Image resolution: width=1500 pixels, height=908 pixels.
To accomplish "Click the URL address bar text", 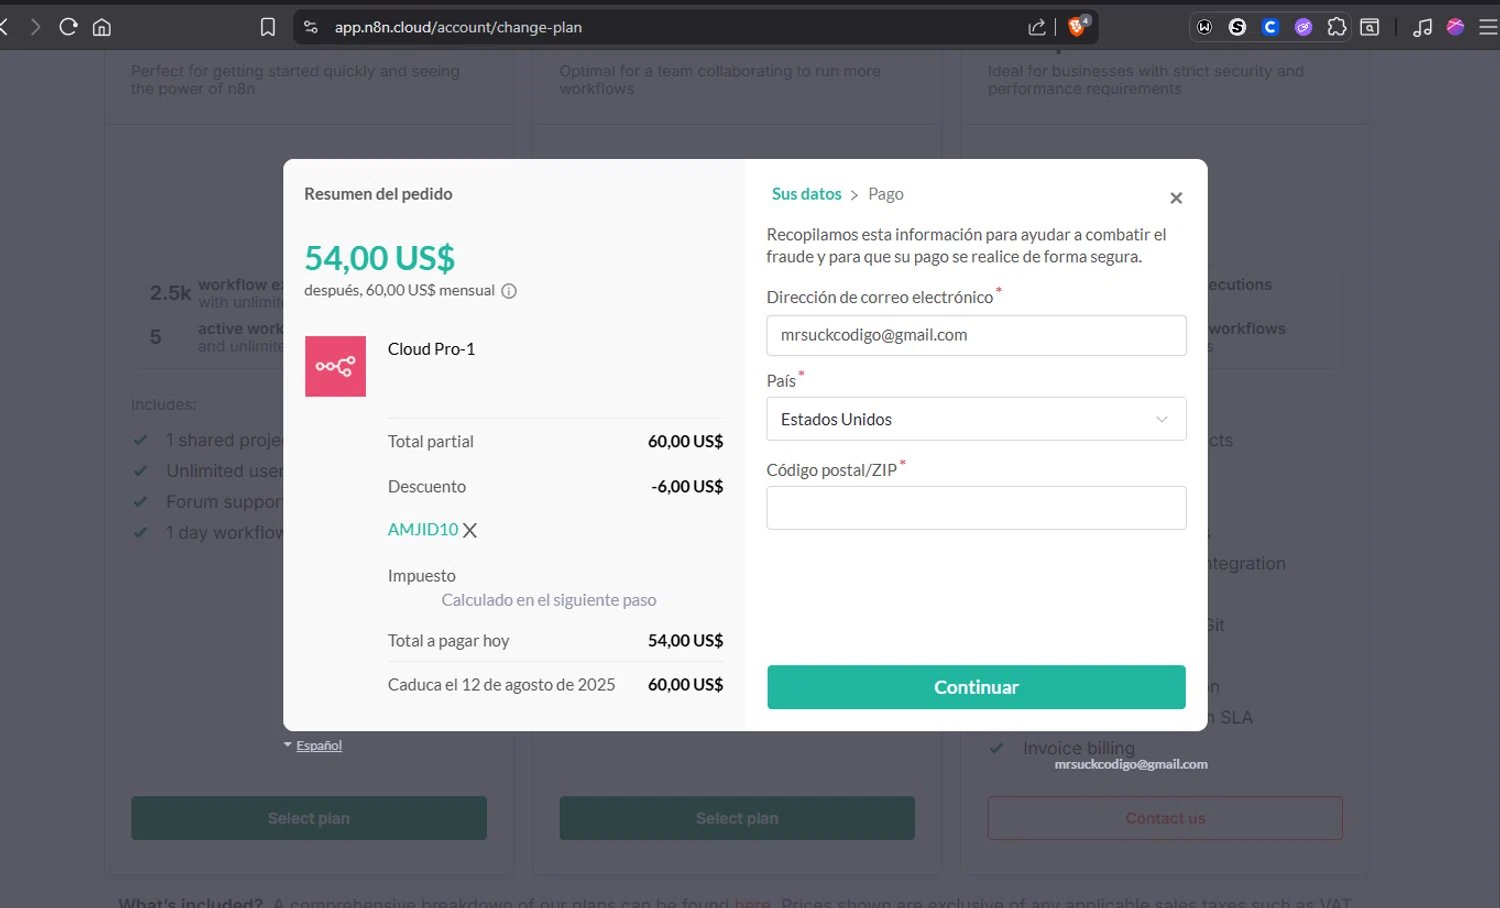I will click(x=458, y=27).
